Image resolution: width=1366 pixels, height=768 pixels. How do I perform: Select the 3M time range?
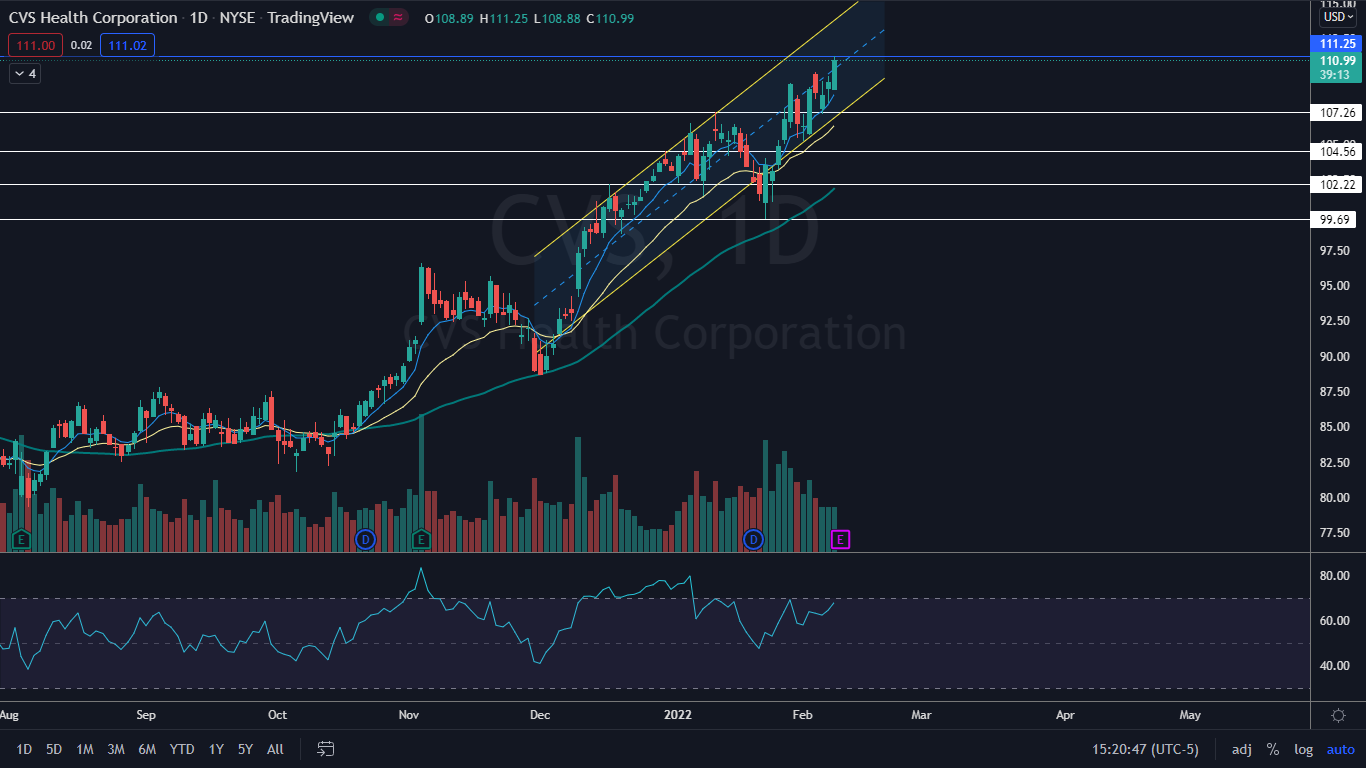(x=116, y=749)
